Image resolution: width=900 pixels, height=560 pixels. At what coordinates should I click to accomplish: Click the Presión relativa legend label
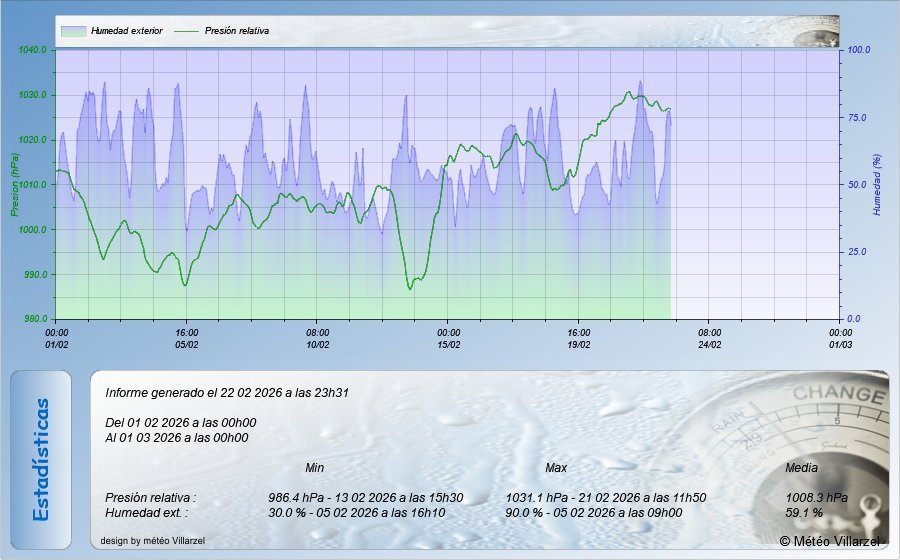237,31
